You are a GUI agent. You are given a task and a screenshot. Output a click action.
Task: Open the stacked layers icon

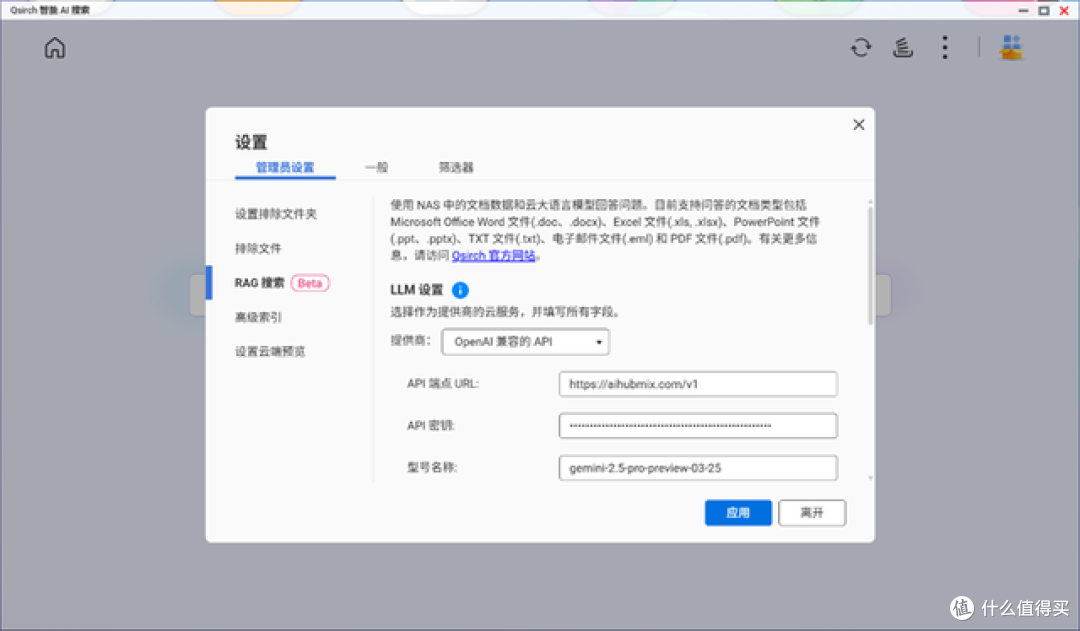[x=903, y=48]
